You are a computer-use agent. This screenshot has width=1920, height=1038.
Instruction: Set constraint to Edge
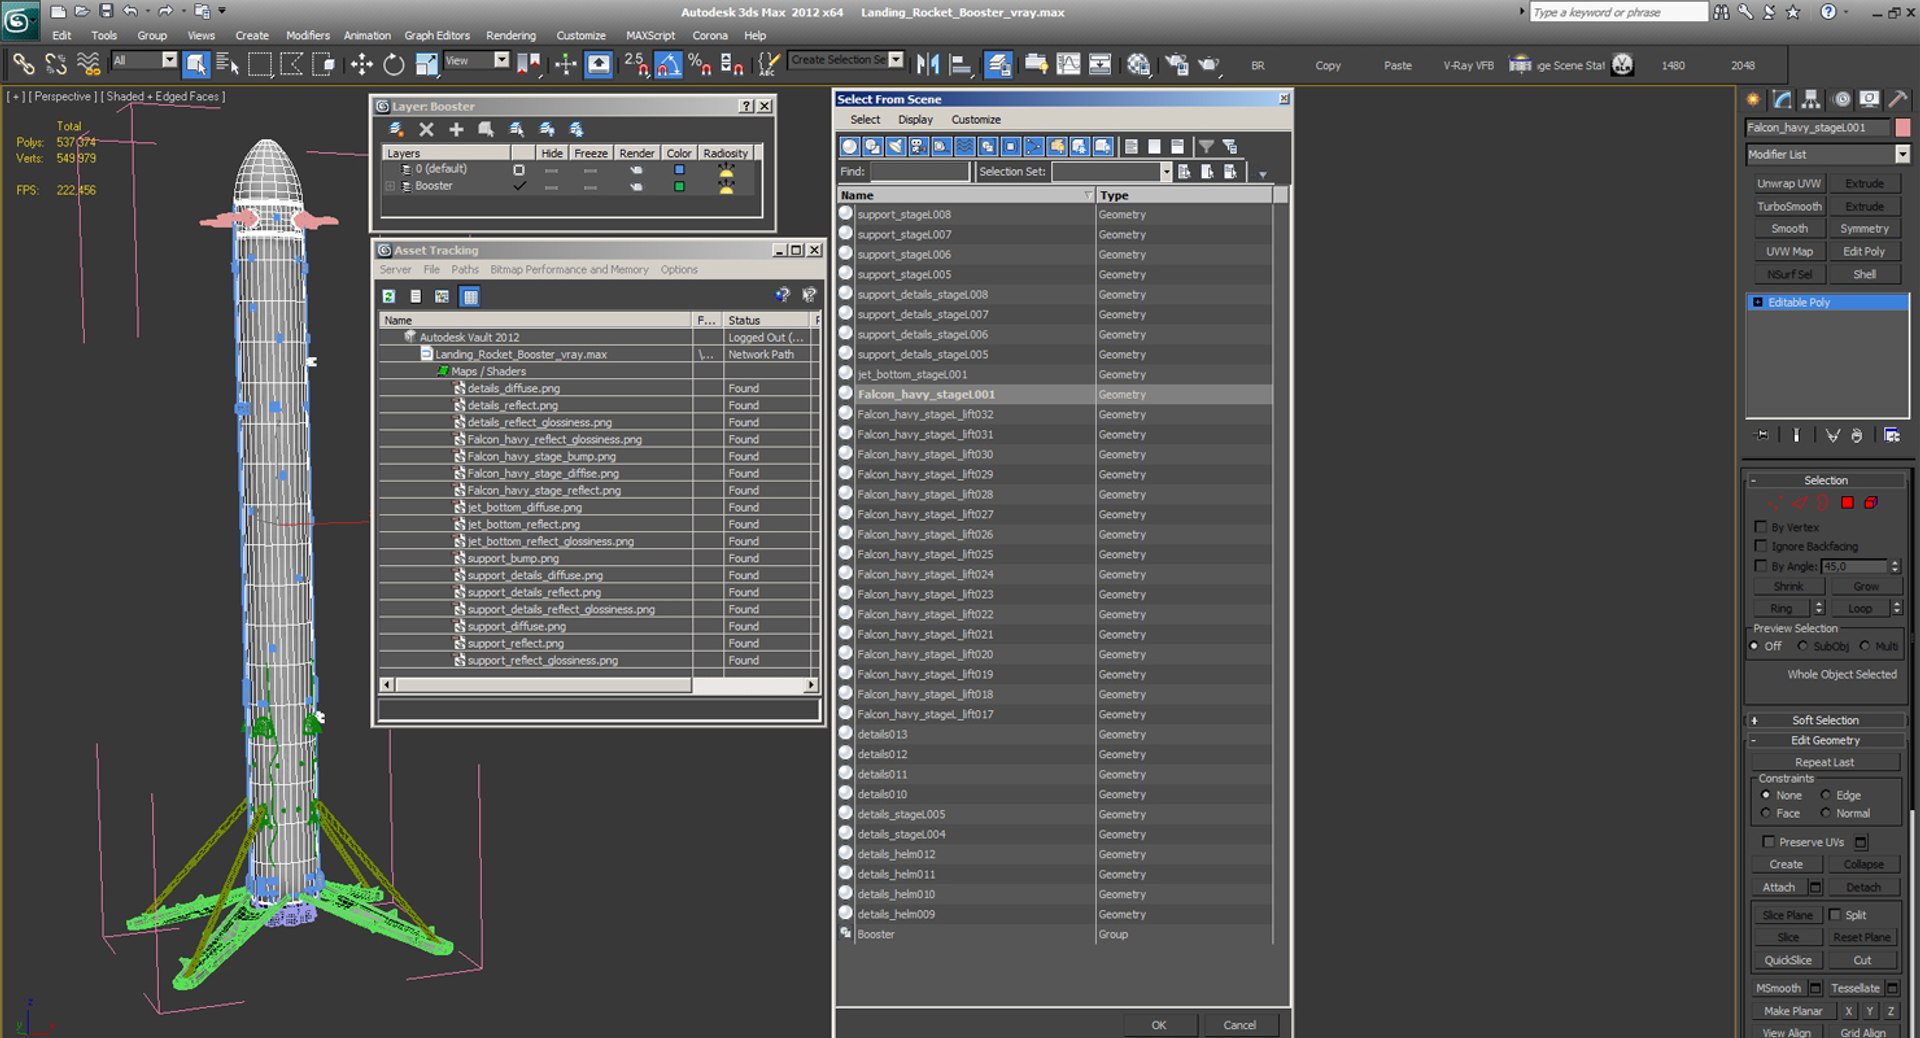(x=1826, y=795)
